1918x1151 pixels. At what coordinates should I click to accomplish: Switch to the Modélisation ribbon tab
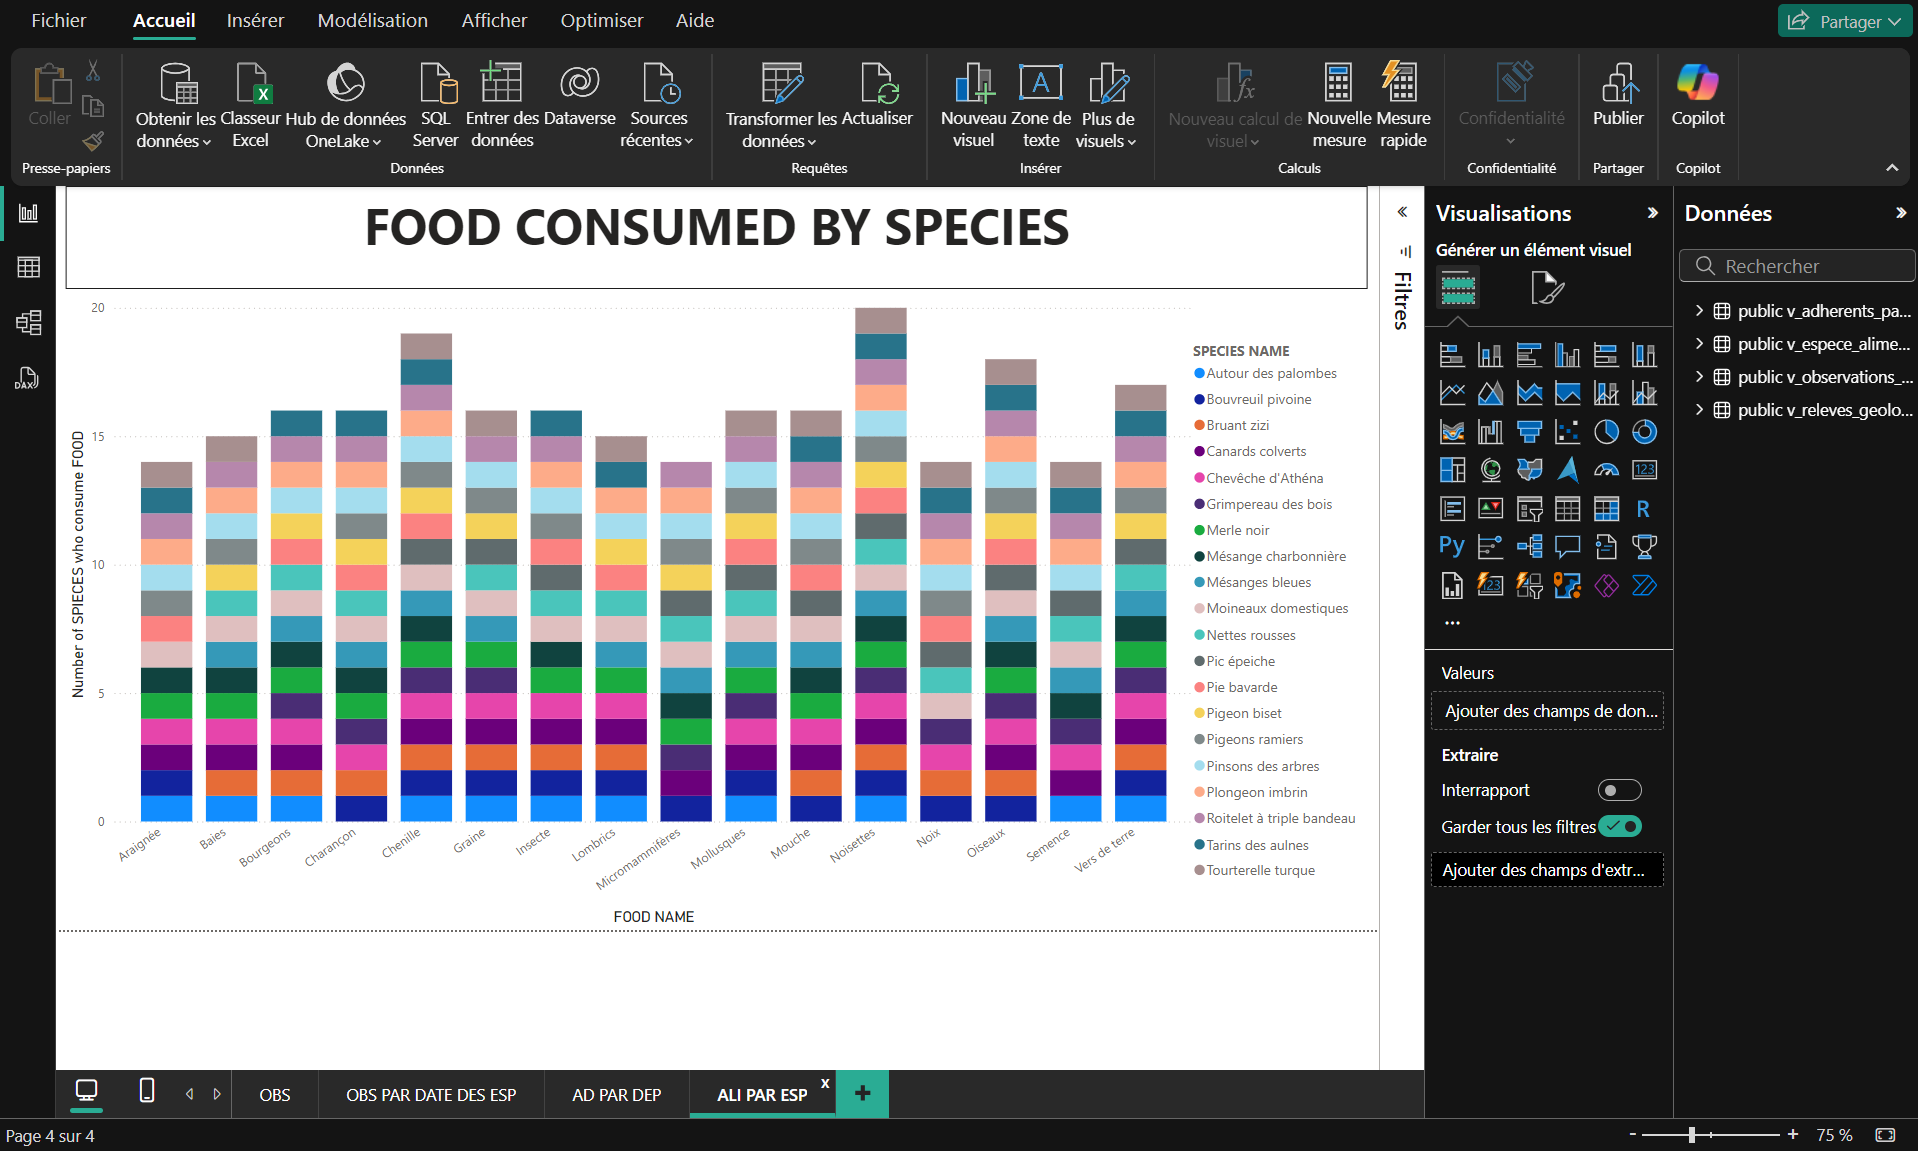pos(372,20)
